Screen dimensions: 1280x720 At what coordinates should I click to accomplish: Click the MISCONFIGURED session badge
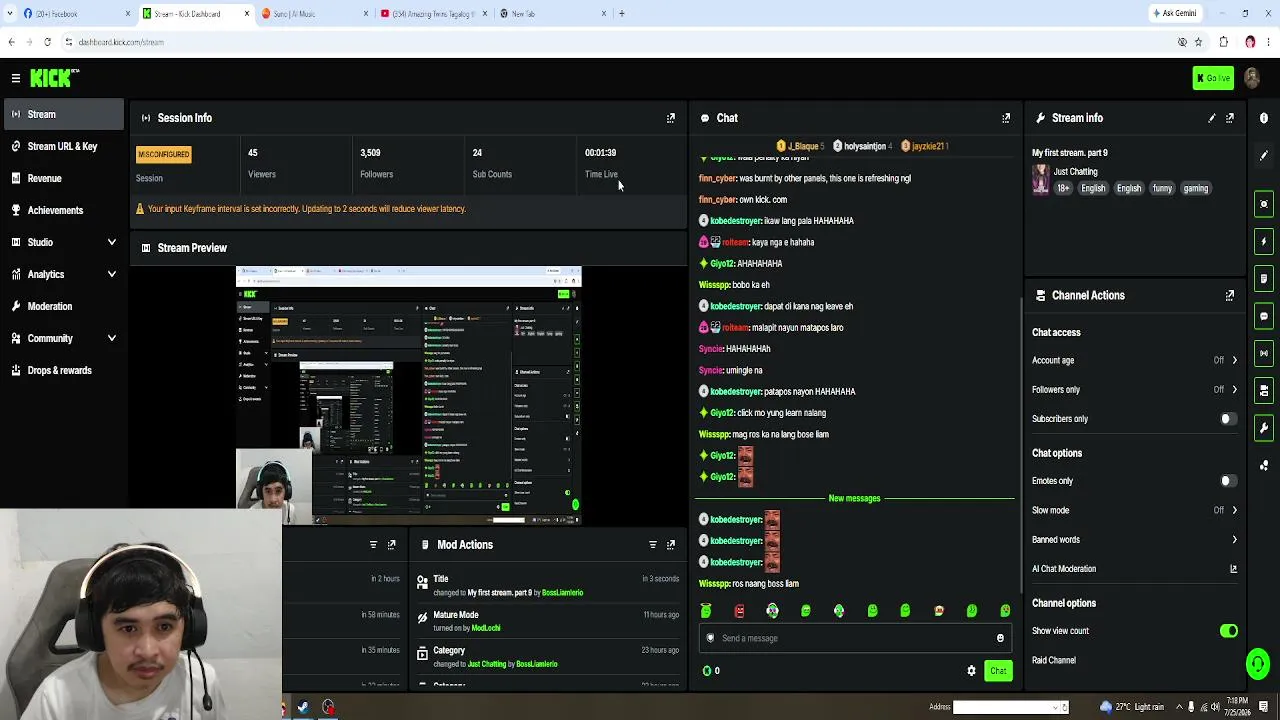point(163,154)
